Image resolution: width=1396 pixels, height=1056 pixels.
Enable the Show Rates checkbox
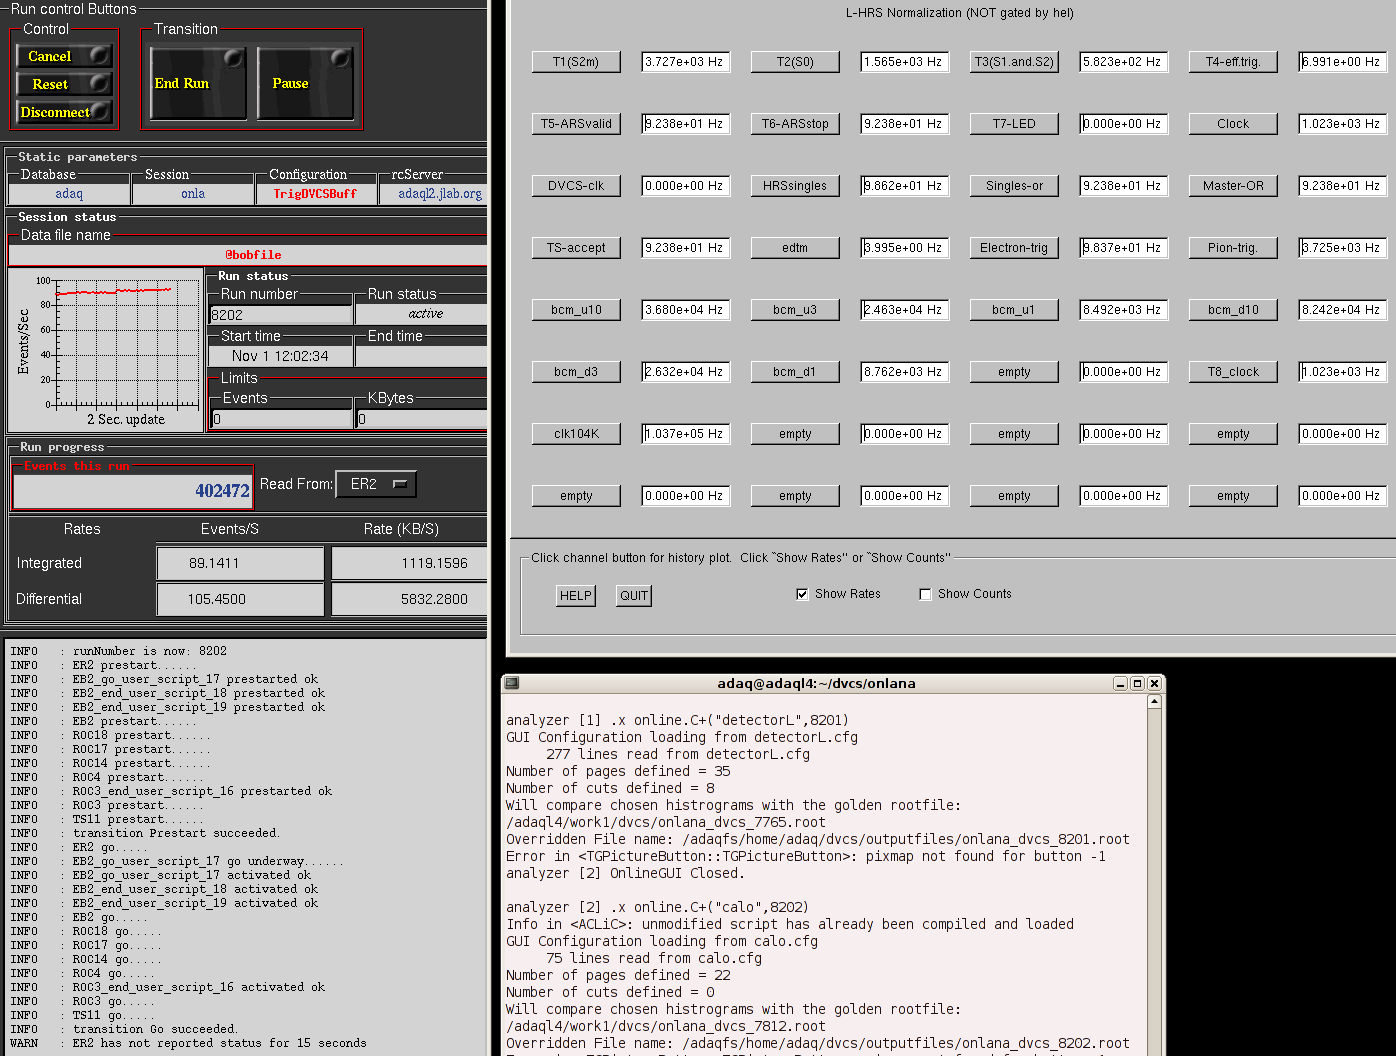coord(802,594)
